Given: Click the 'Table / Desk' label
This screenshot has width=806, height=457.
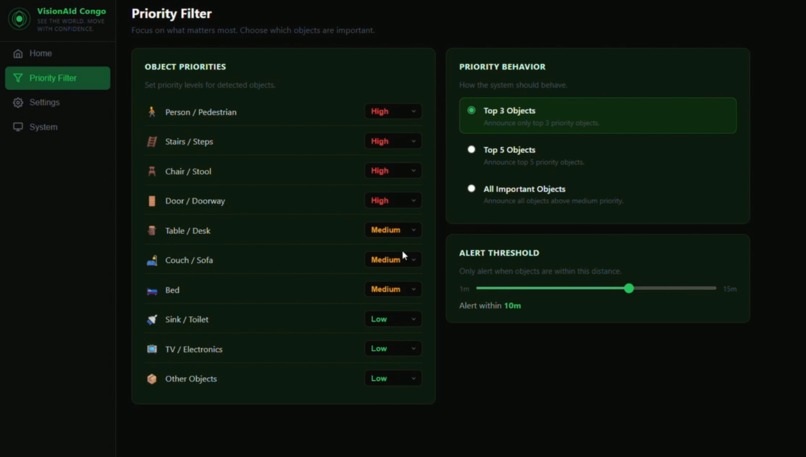Looking at the screenshot, I should click(188, 231).
